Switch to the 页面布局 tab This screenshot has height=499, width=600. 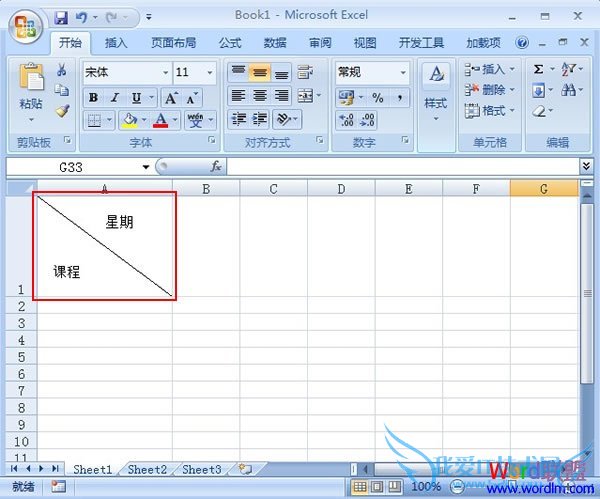[x=173, y=43]
